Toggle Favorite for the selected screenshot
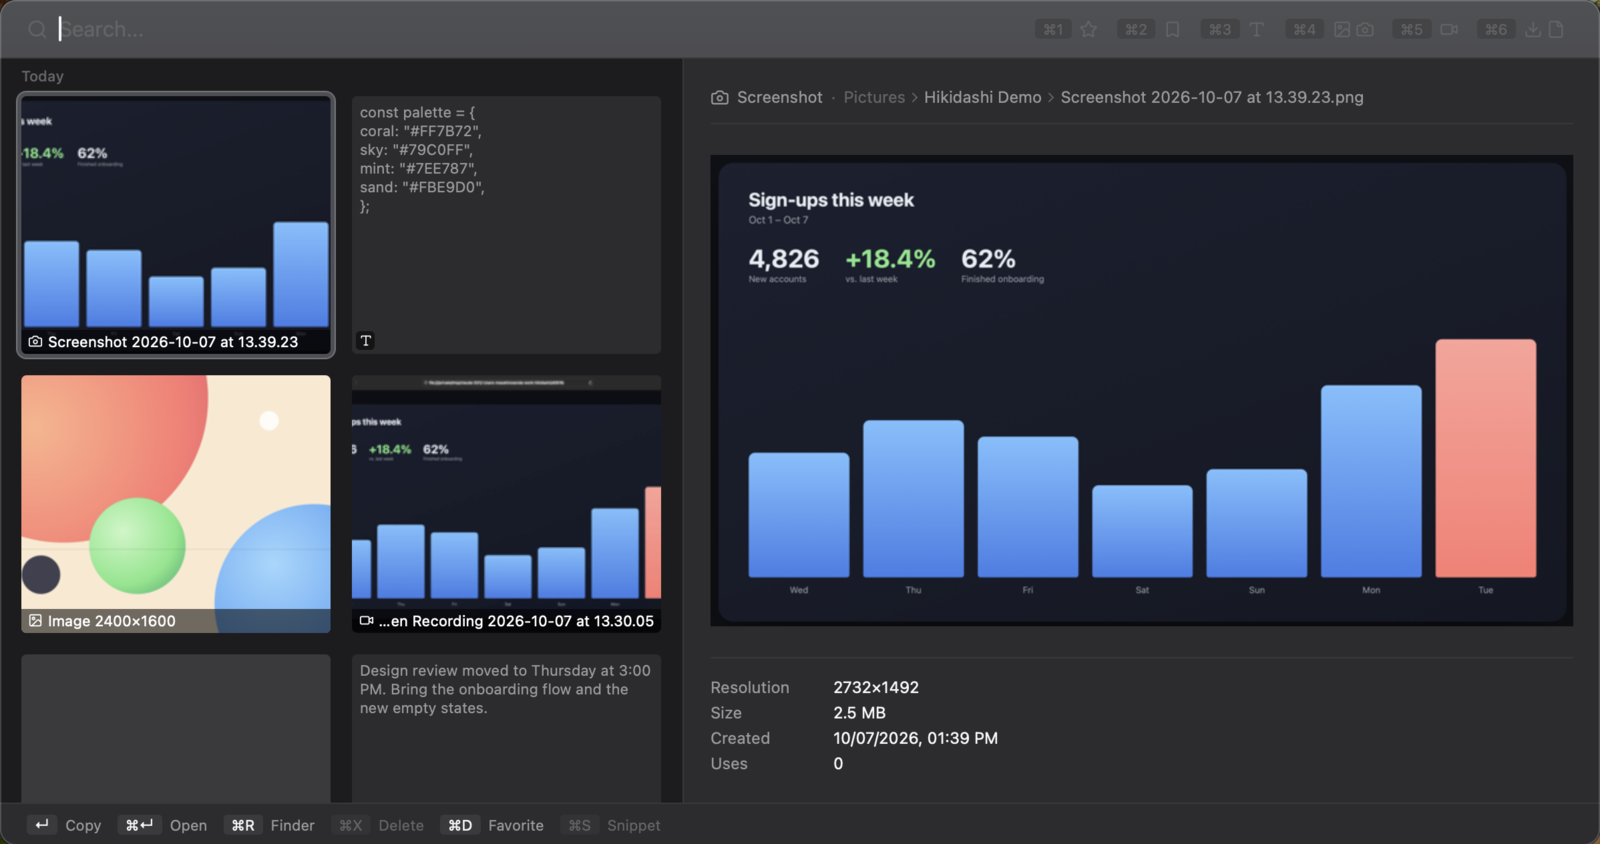The image size is (1600, 844). (493, 825)
